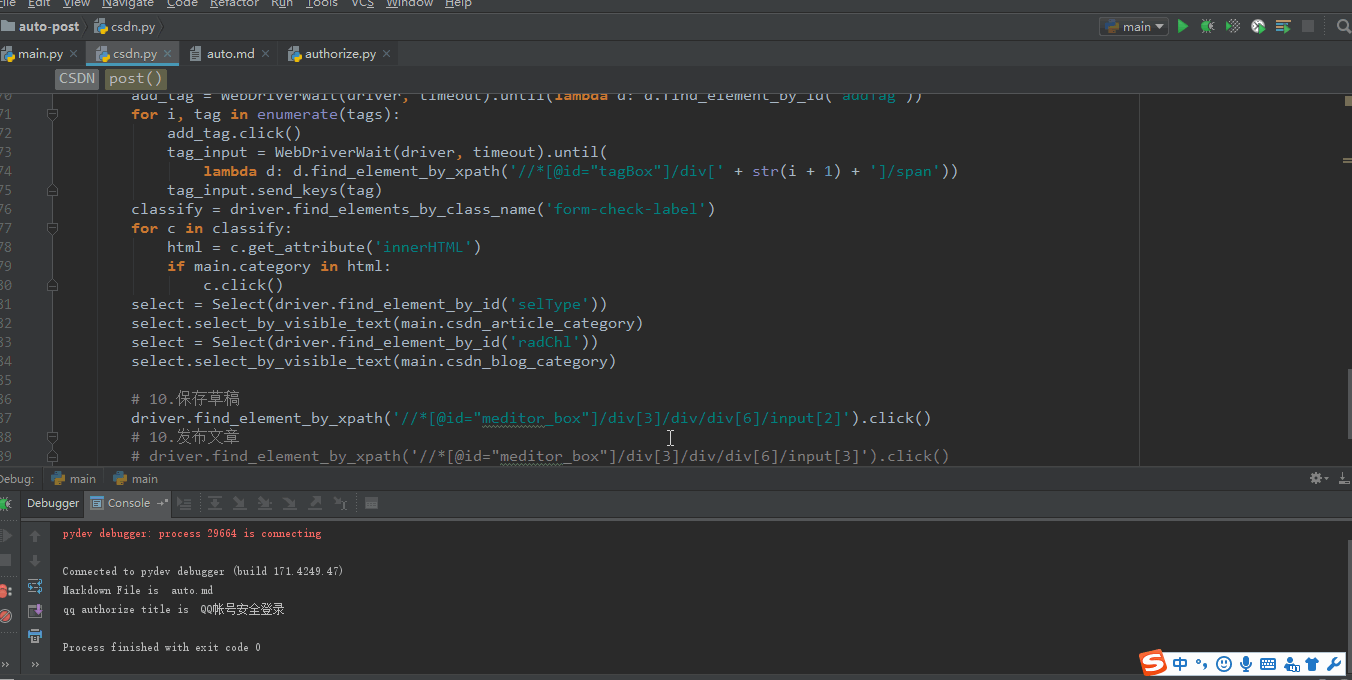Image resolution: width=1352 pixels, height=680 pixels.
Task: Click the Profile run icon
Action: tap(1258, 27)
